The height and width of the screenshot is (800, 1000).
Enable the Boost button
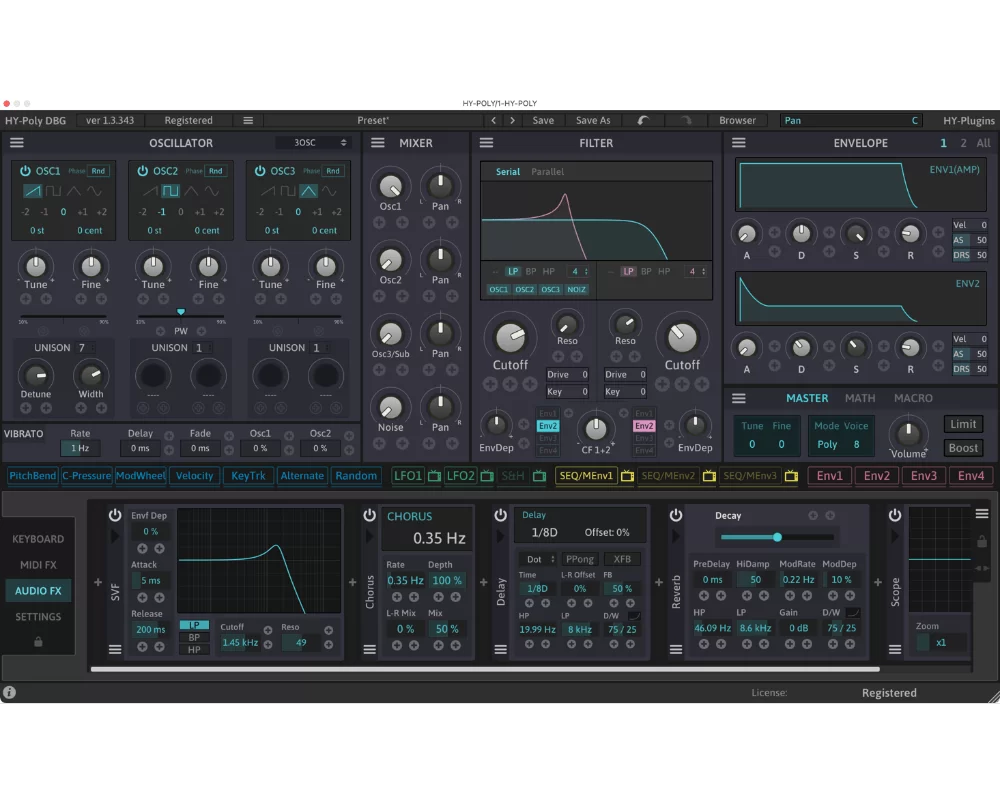pyautogui.click(x=963, y=448)
